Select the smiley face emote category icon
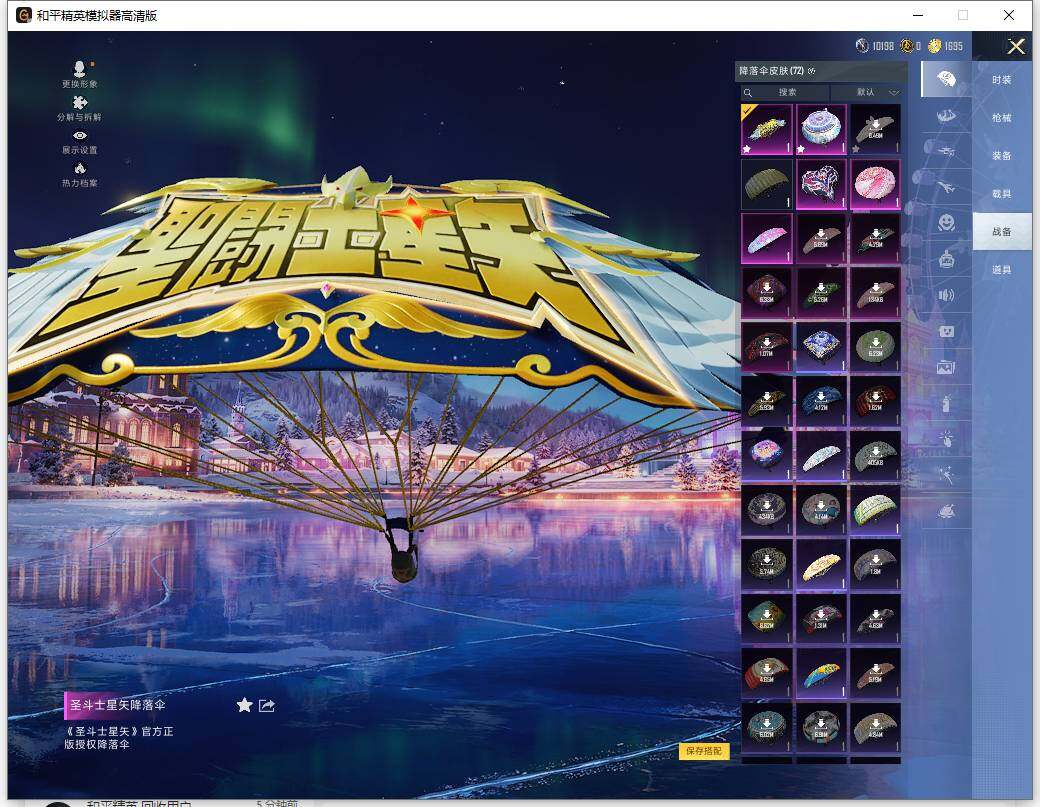Screen dimensions: 1040x807 pyautogui.click(x=946, y=222)
